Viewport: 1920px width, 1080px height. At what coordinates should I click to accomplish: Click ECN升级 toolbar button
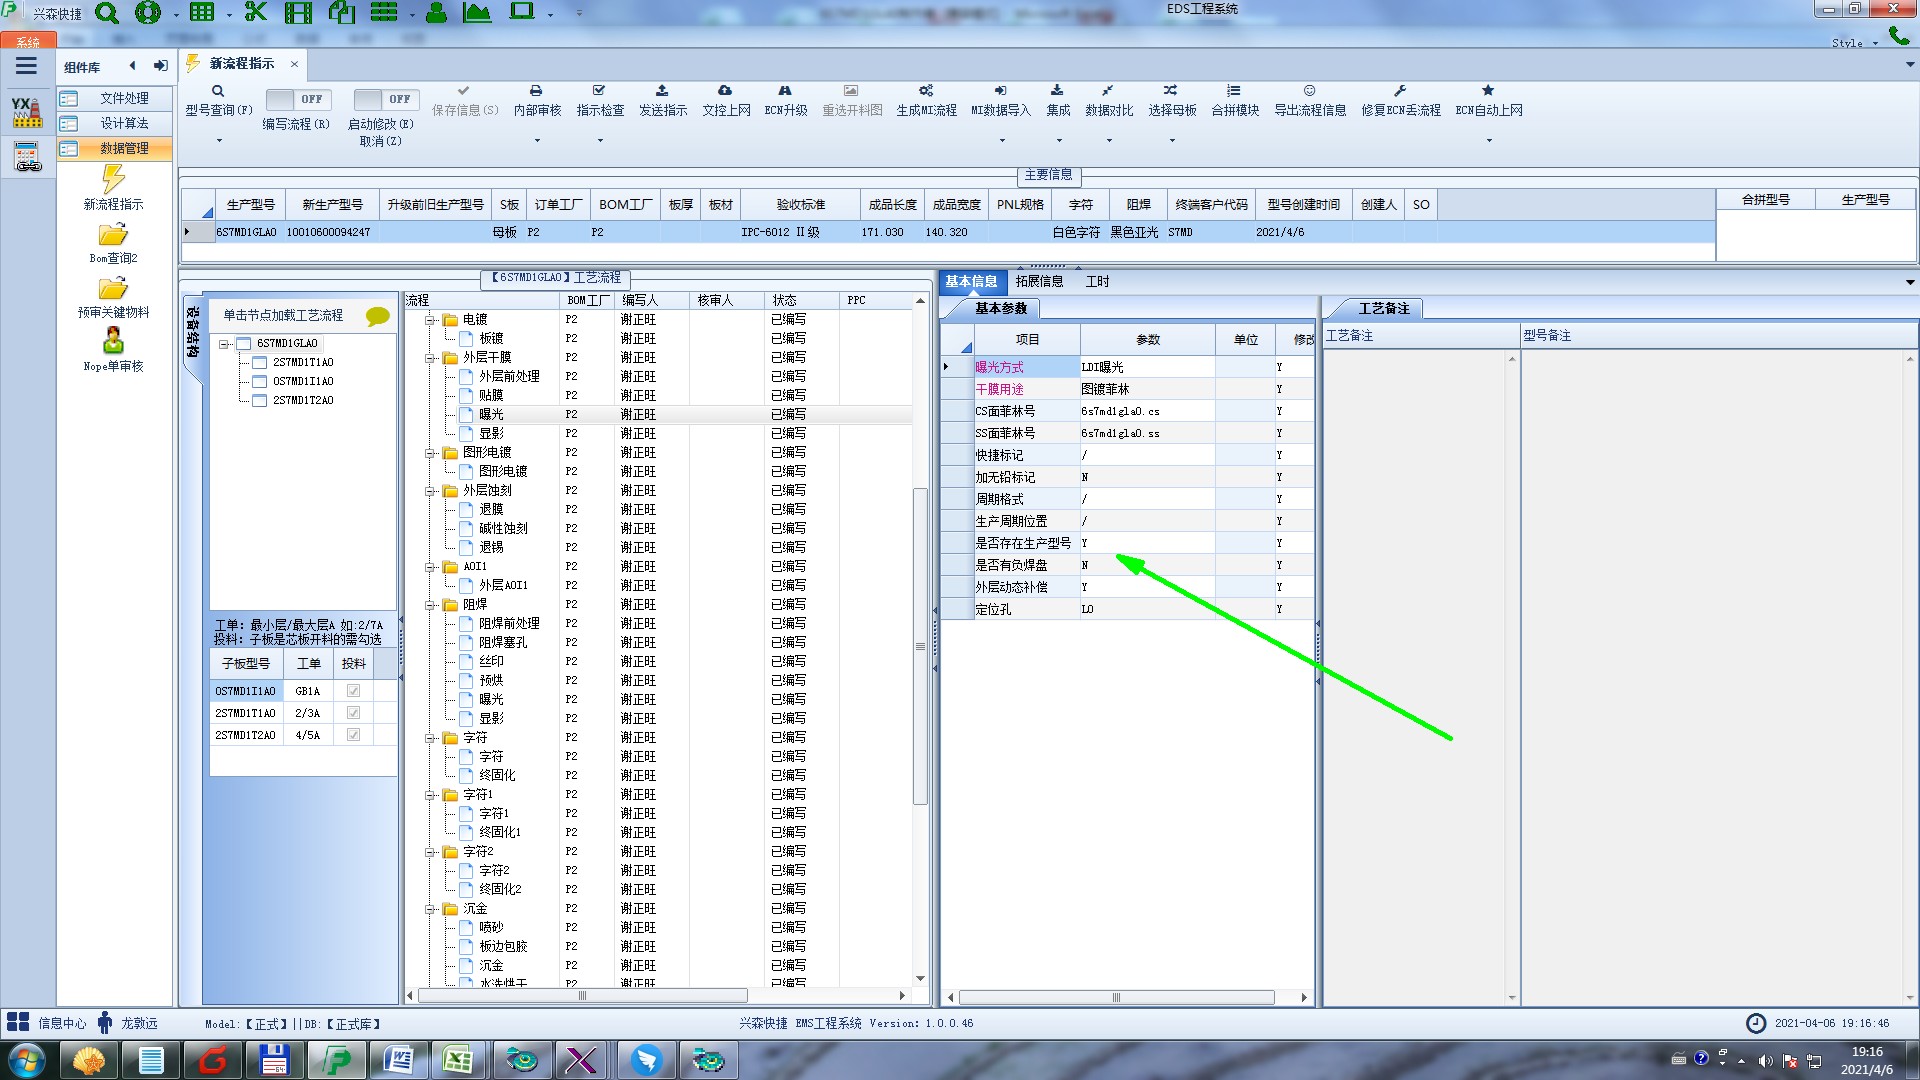pos(786,101)
